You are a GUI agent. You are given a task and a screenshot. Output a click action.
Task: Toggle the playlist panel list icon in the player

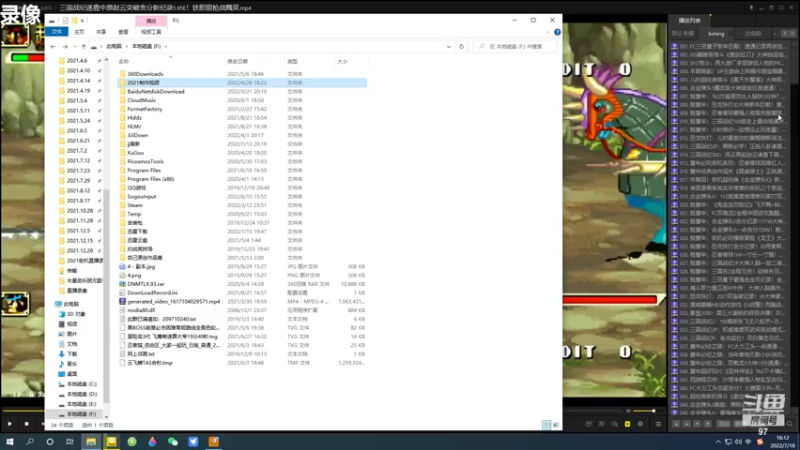(x=658, y=424)
